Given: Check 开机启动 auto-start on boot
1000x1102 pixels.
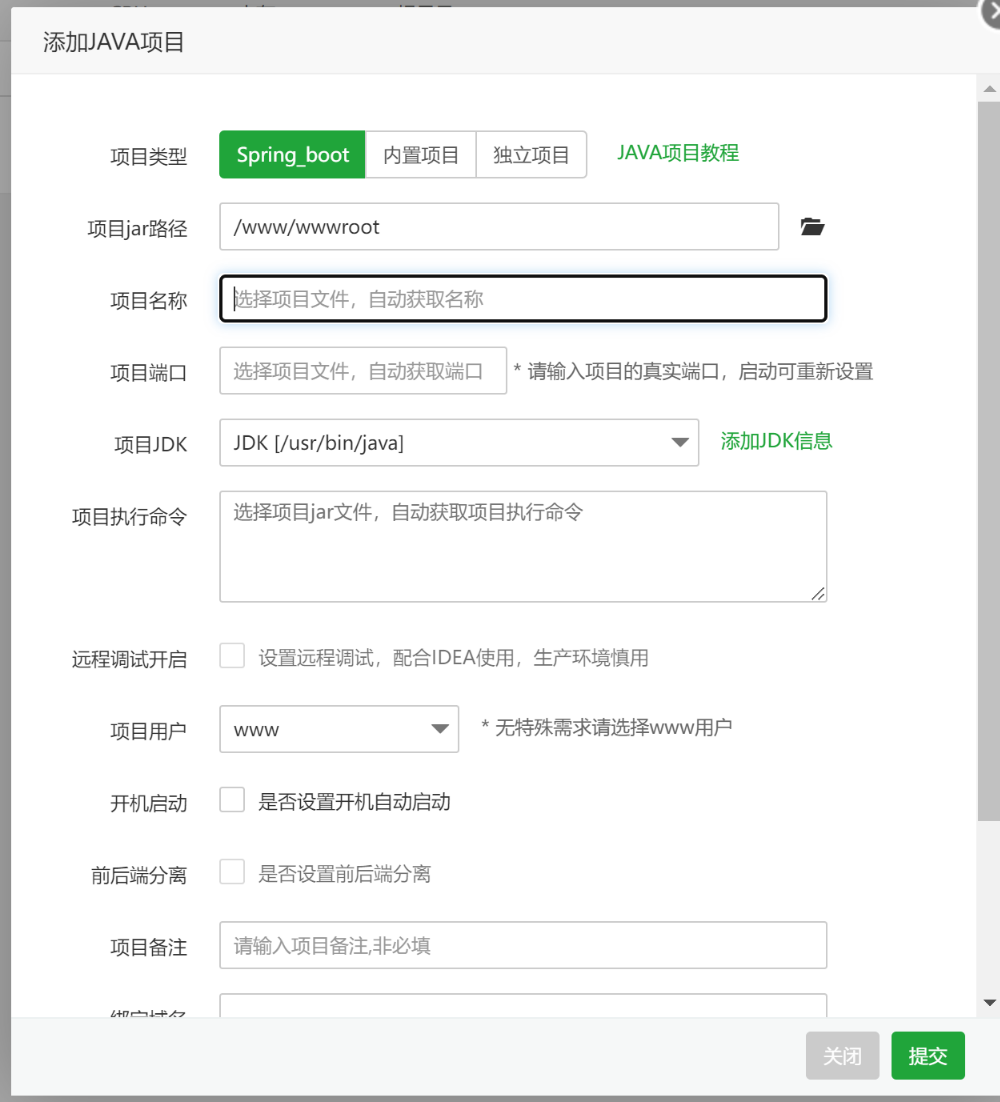Looking at the screenshot, I should pyautogui.click(x=231, y=799).
